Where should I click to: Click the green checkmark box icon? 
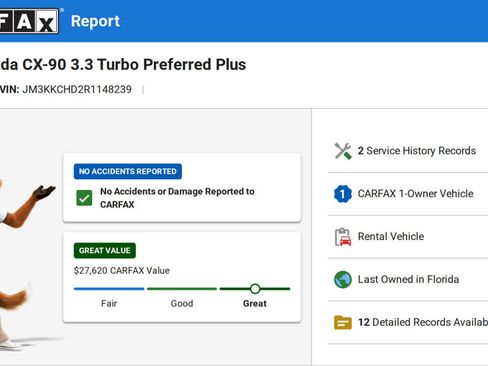(84, 198)
